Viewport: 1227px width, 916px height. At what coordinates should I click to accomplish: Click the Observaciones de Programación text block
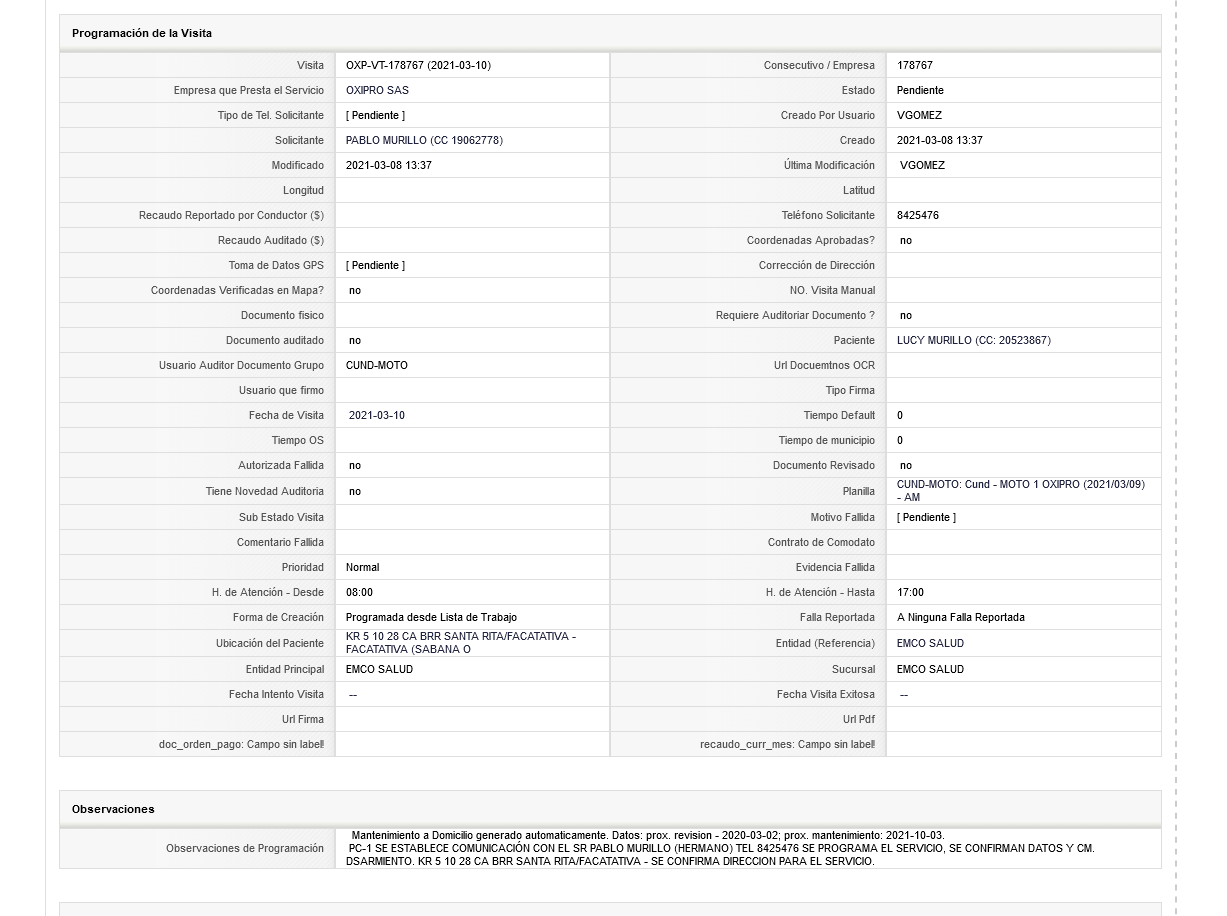721,848
